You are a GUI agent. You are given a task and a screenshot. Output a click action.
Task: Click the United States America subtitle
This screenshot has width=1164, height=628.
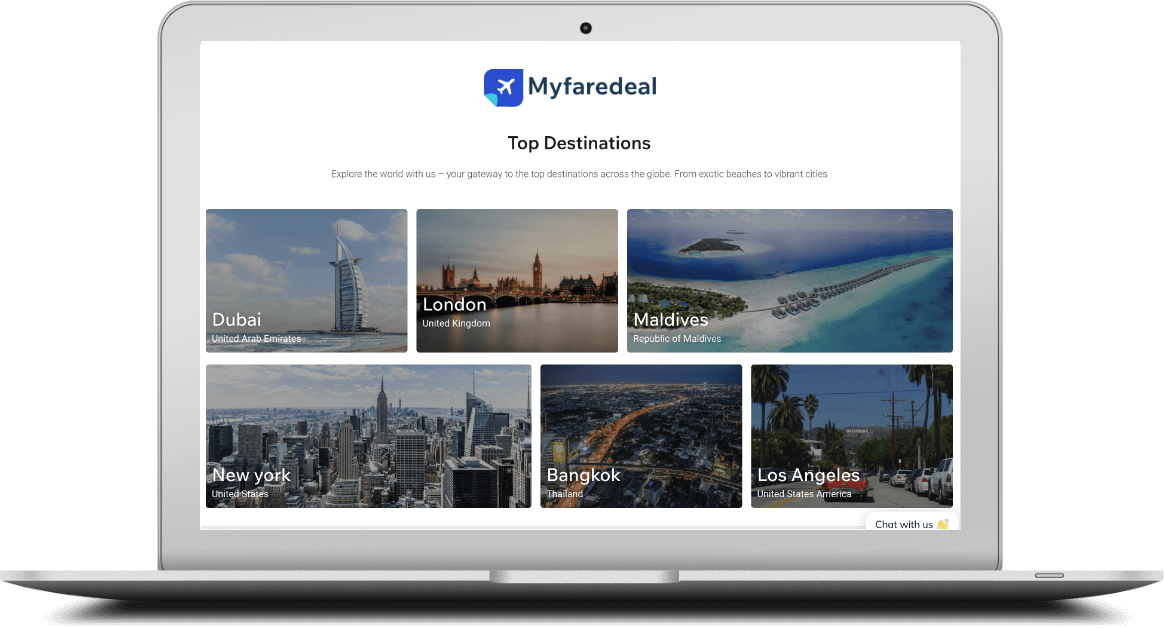click(x=804, y=494)
